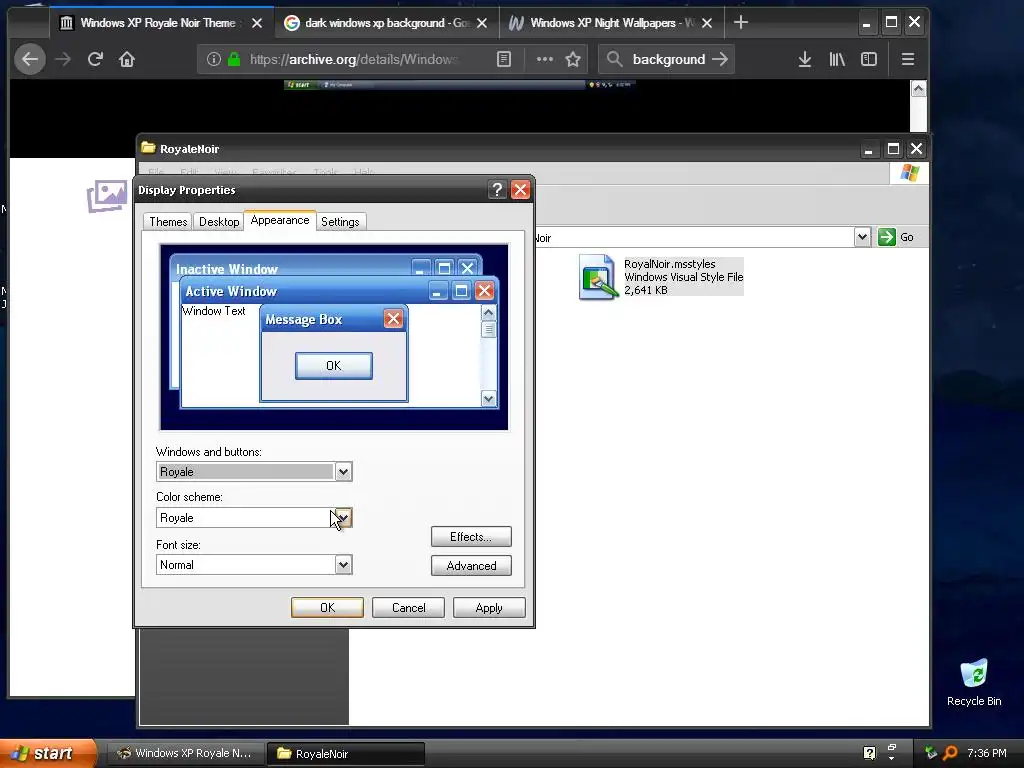This screenshot has height=768, width=1024.
Task: Click the Advanced button
Action: tap(471, 566)
